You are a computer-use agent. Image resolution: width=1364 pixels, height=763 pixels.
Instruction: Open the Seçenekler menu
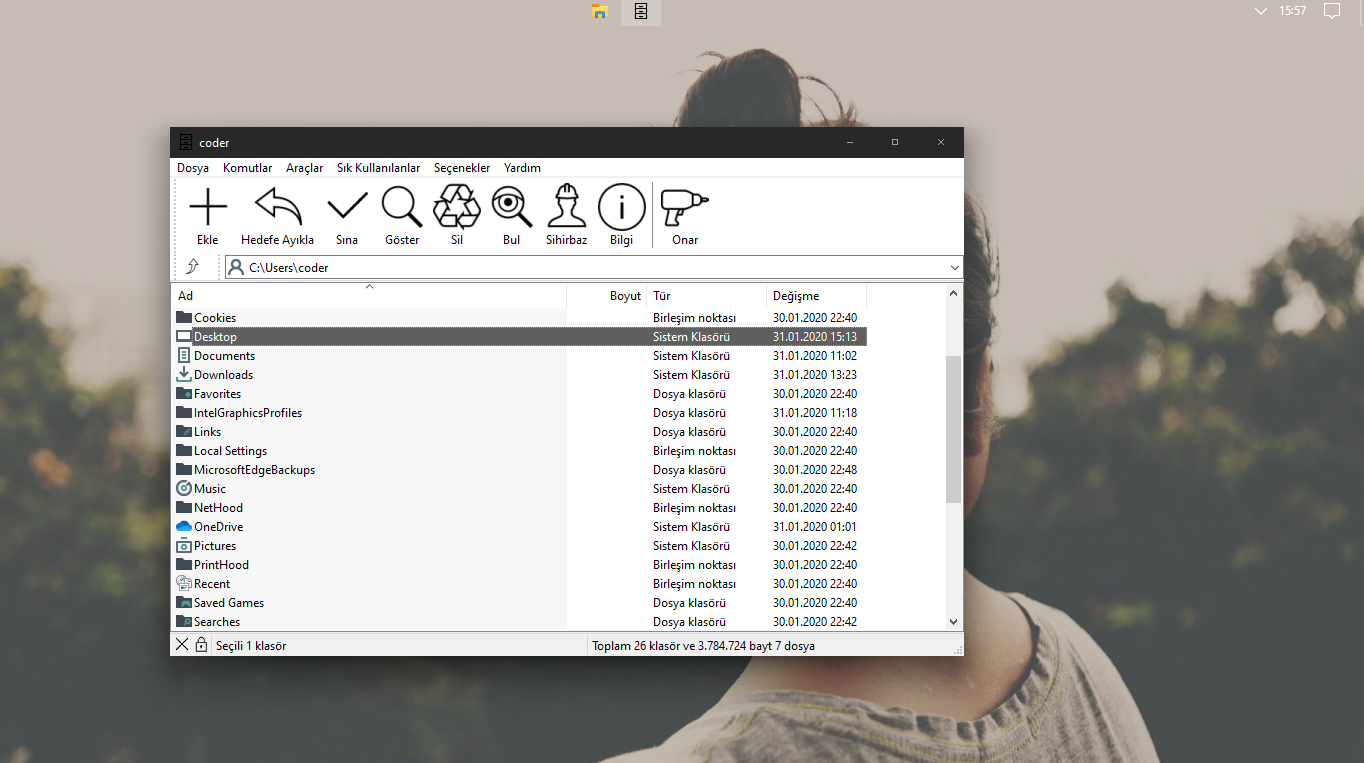pos(462,168)
